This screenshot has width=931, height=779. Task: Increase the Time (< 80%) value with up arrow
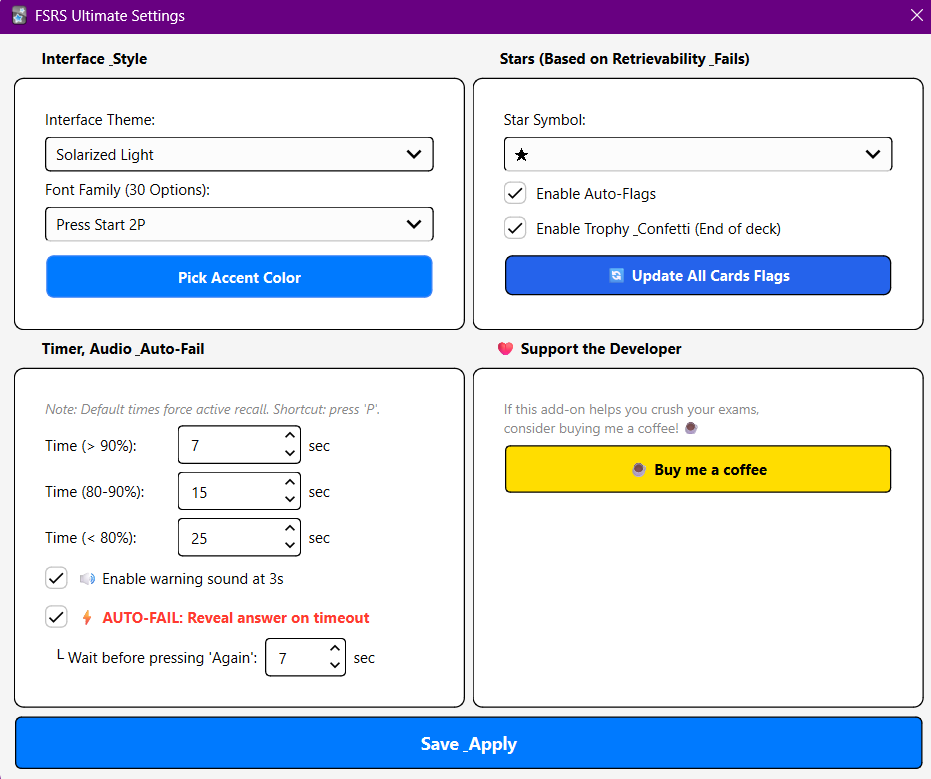[290, 528]
